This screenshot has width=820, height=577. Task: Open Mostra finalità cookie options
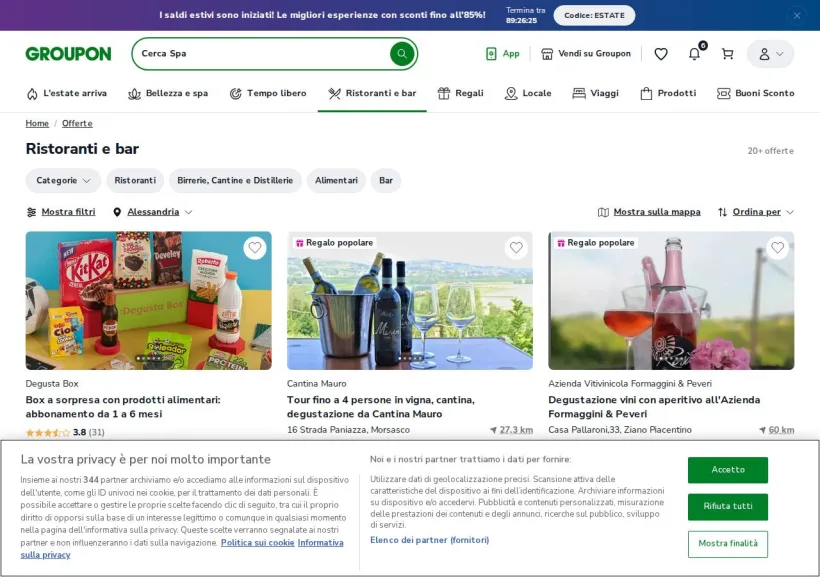click(x=727, y=544)
